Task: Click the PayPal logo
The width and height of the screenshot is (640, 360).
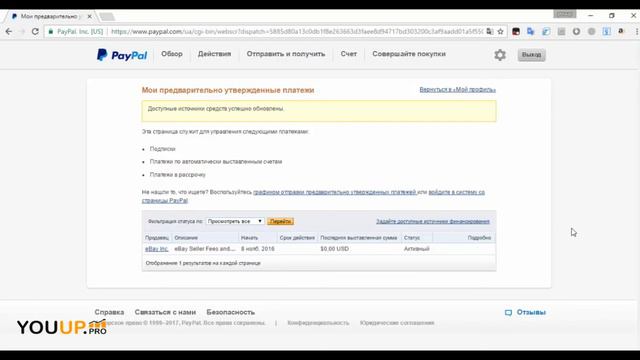Action: (x=122, y=55)
